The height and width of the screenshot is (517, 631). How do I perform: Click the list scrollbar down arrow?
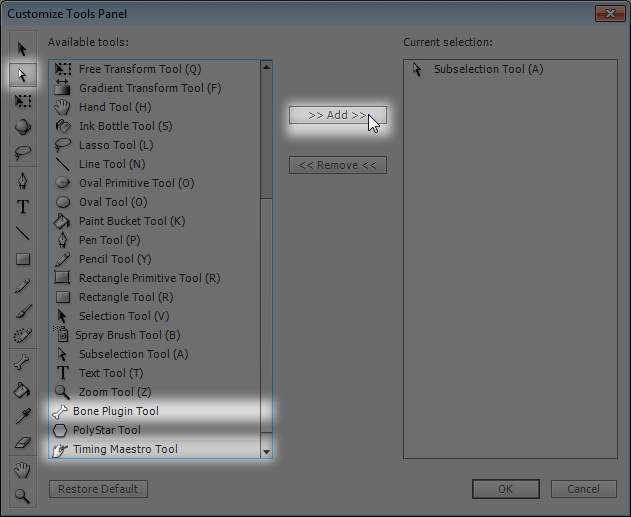(266, 452)
